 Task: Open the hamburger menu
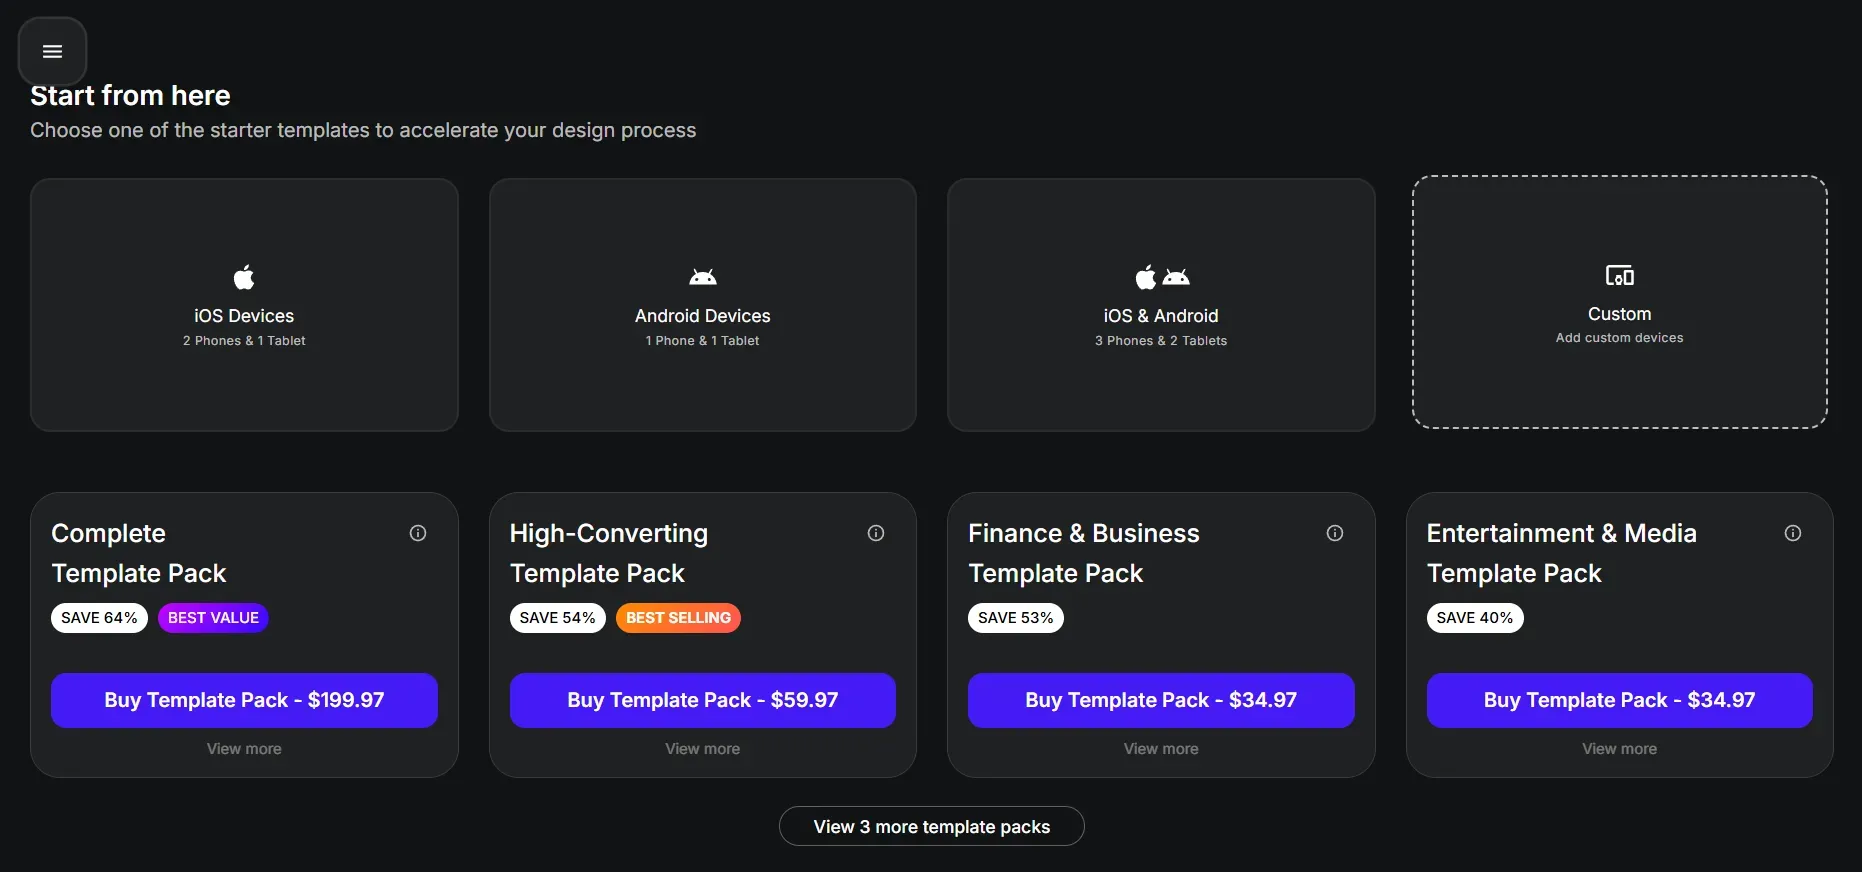point(53,52)
